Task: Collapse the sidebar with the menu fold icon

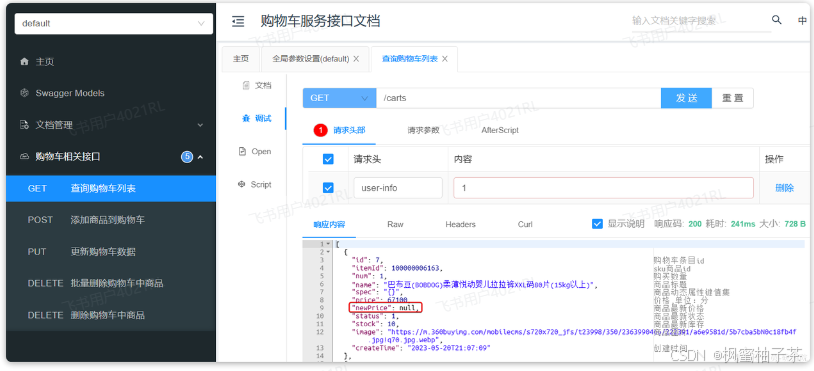Action: 238,21
